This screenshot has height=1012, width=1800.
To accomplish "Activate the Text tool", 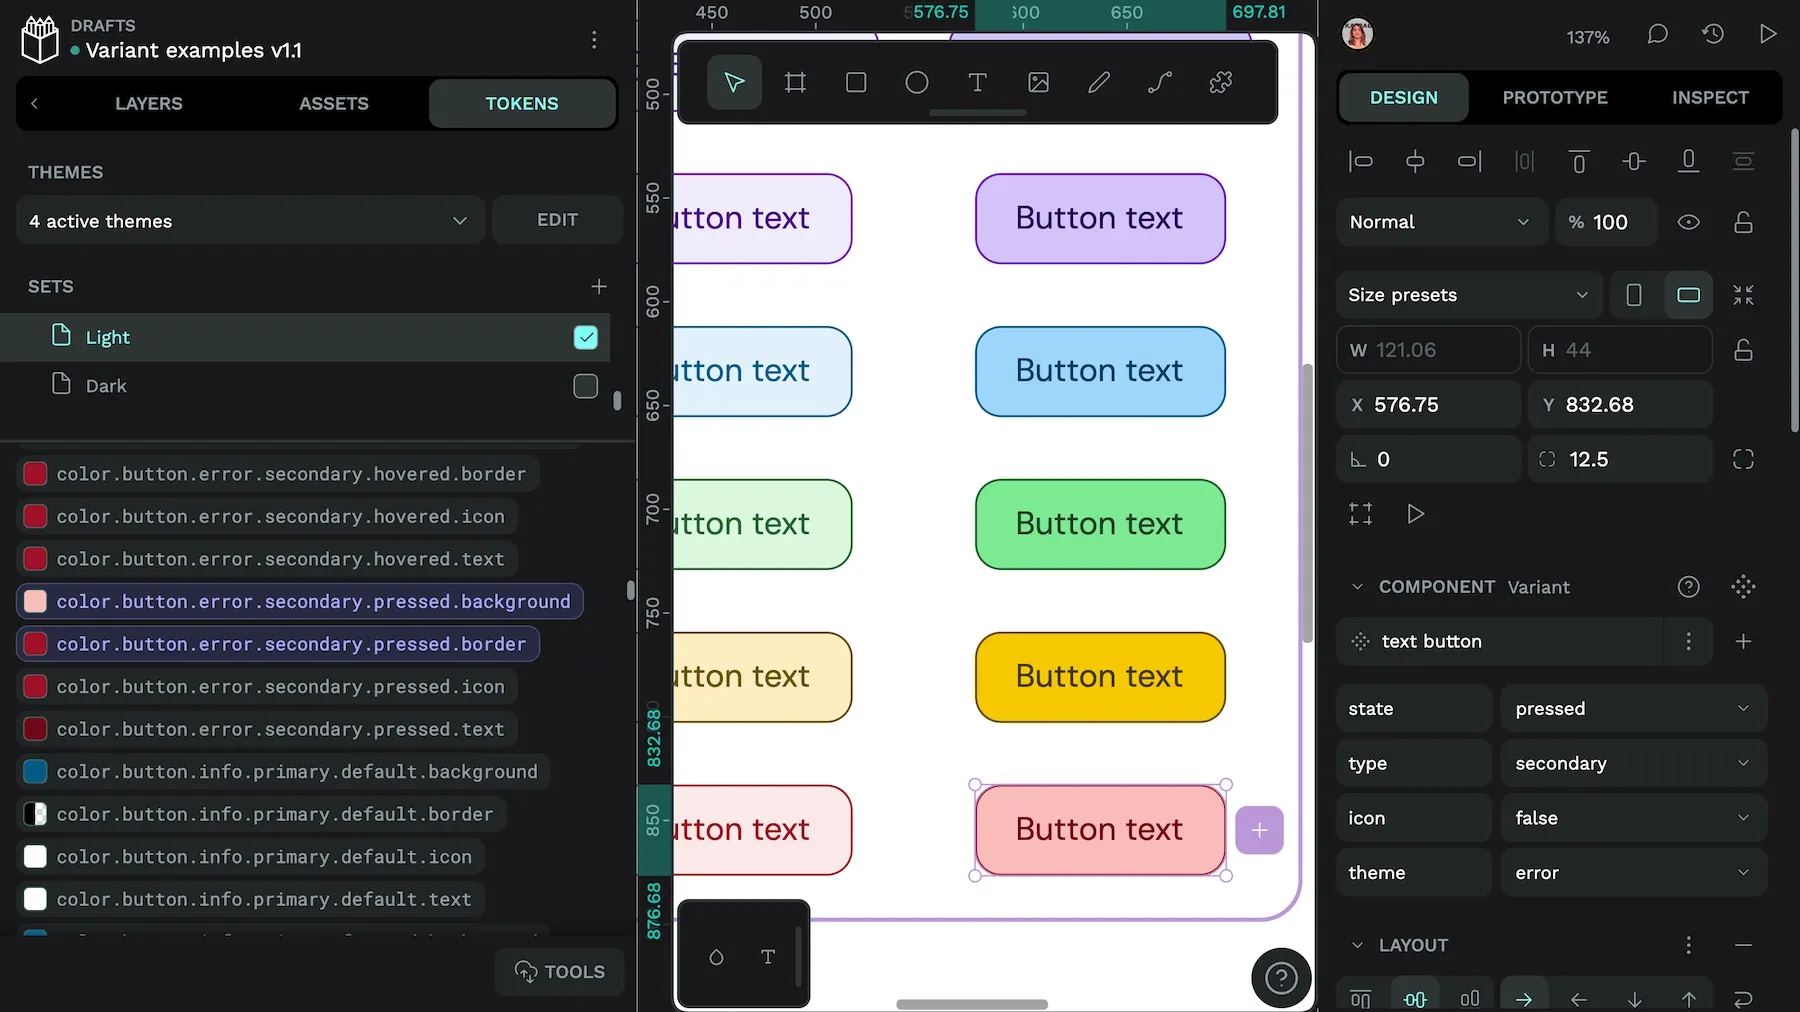I will 977,82.
